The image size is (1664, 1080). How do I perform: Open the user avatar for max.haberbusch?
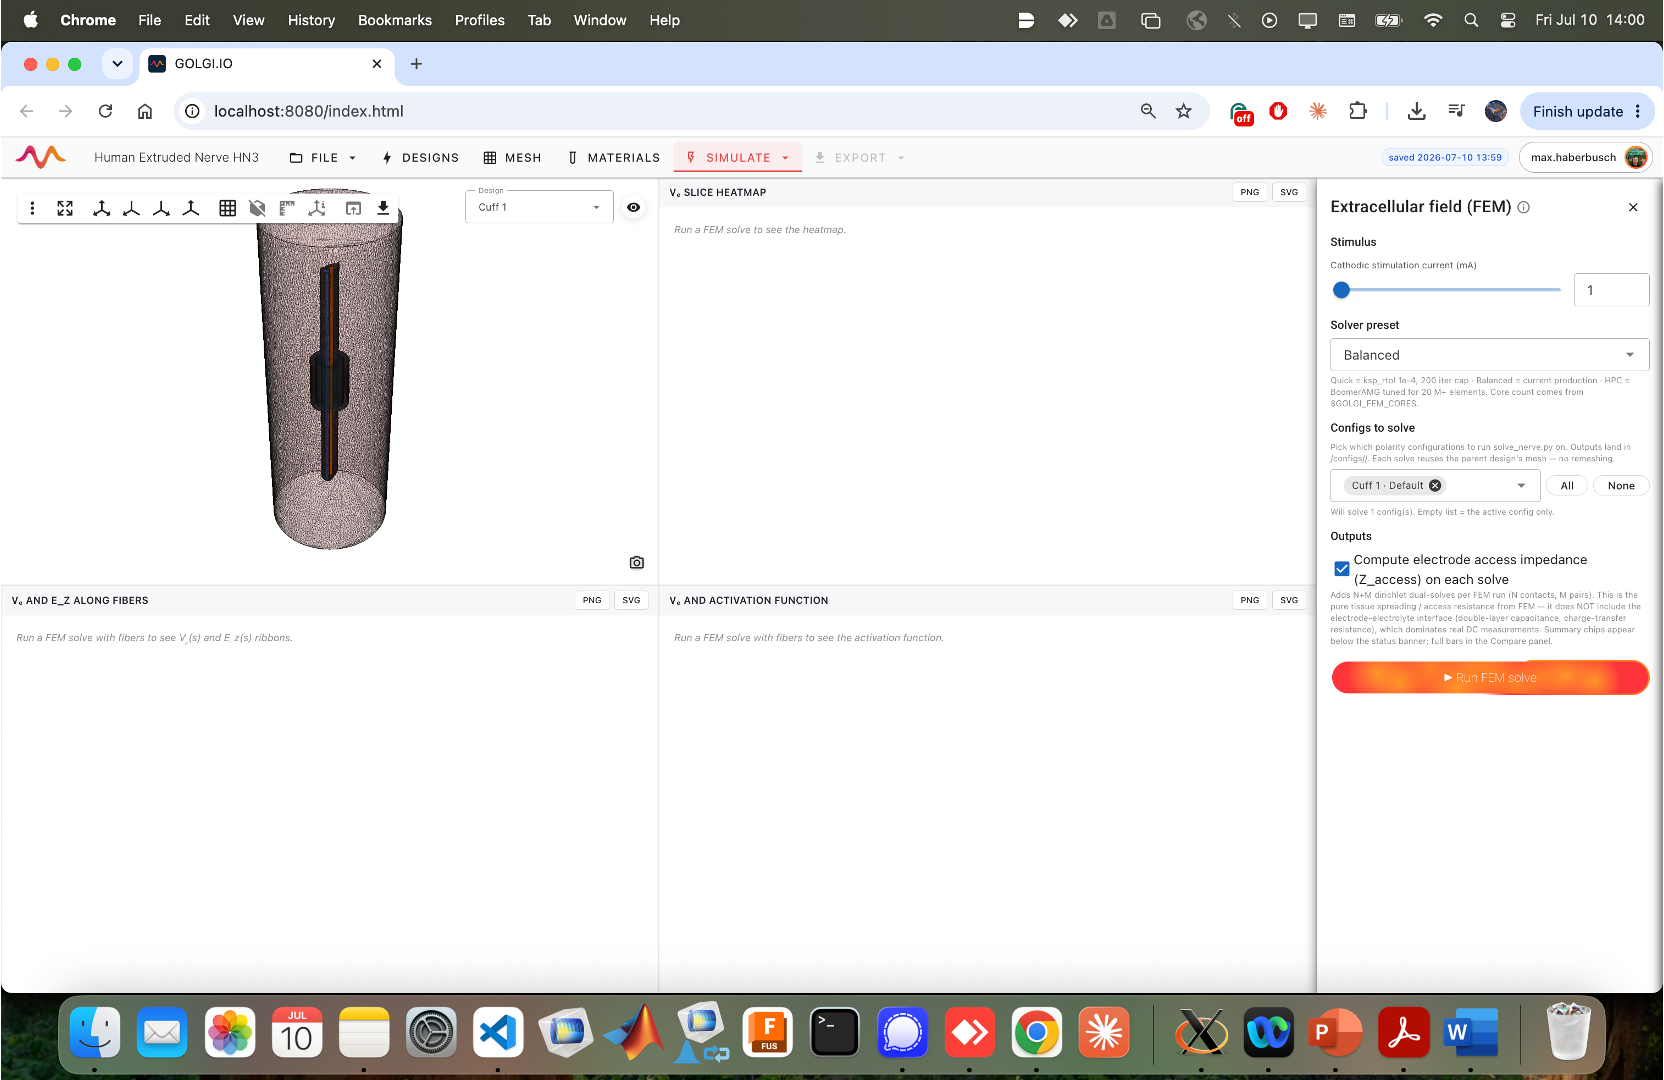pos(1636,157)
